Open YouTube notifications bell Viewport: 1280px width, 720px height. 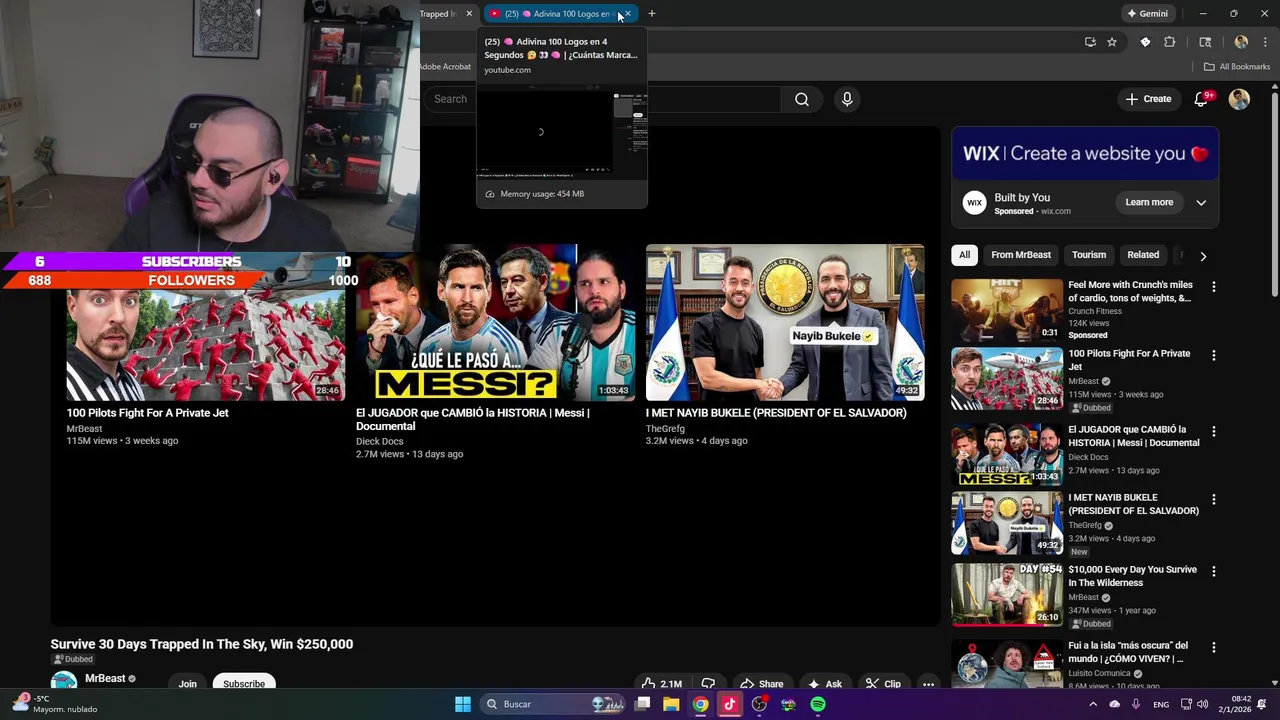(x=1202, y=99)
